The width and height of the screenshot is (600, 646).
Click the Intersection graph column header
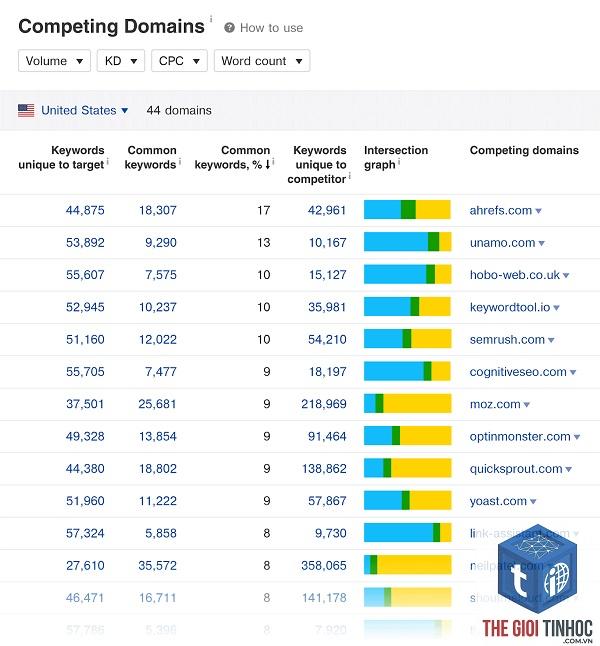click(396, 157)
